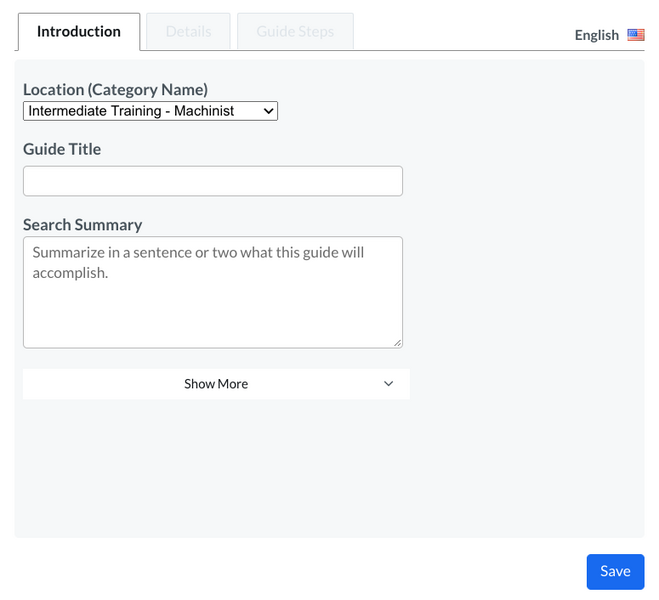659x600 pixels.
Task: Click the placeholder text in Search Summary
Action: coord(198,262)
